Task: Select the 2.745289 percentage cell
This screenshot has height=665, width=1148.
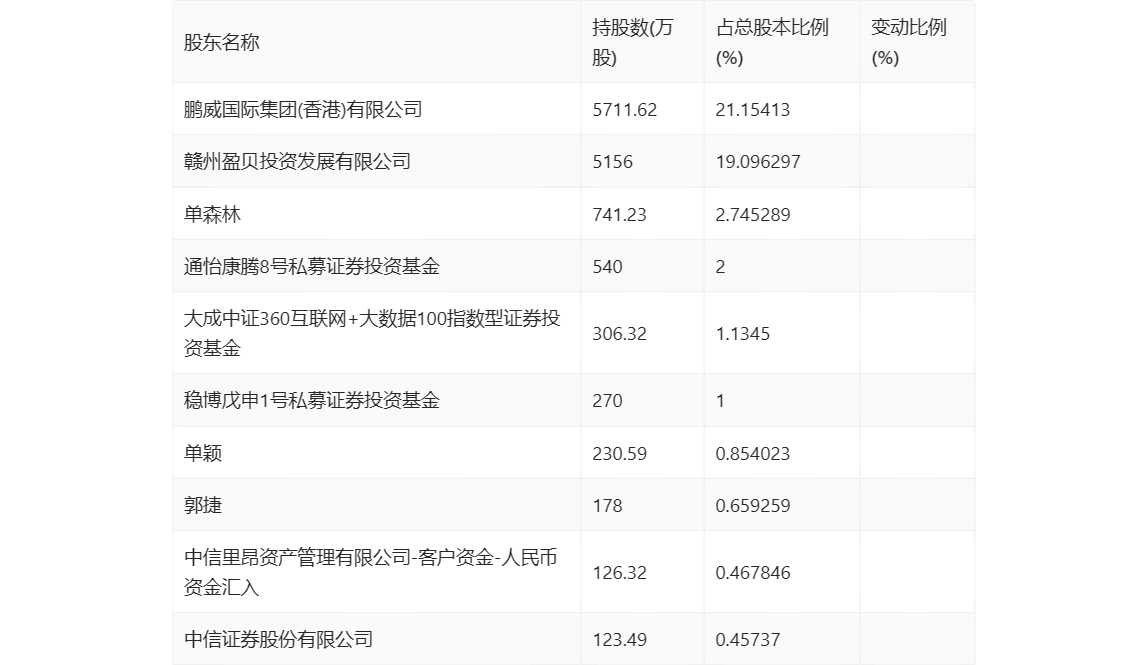Action: pos(753,215)
